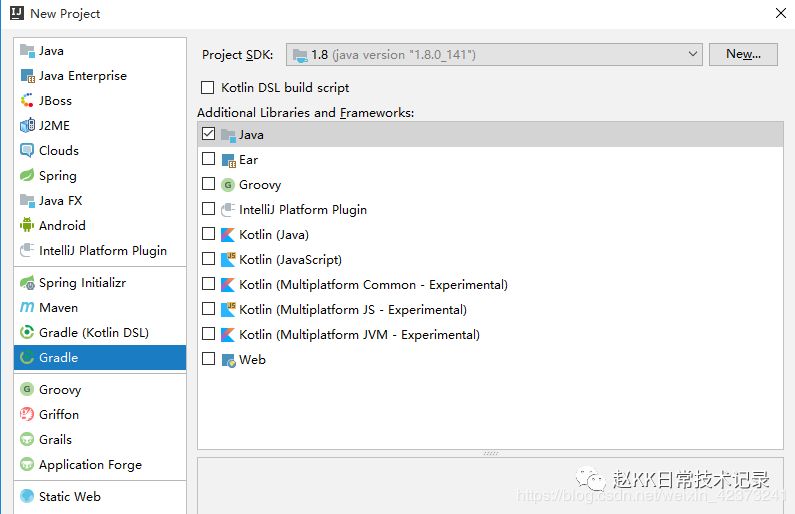This screenshot has height=514, width=795.
Task: Select the Clouds icon in project list
Action: 27,151
